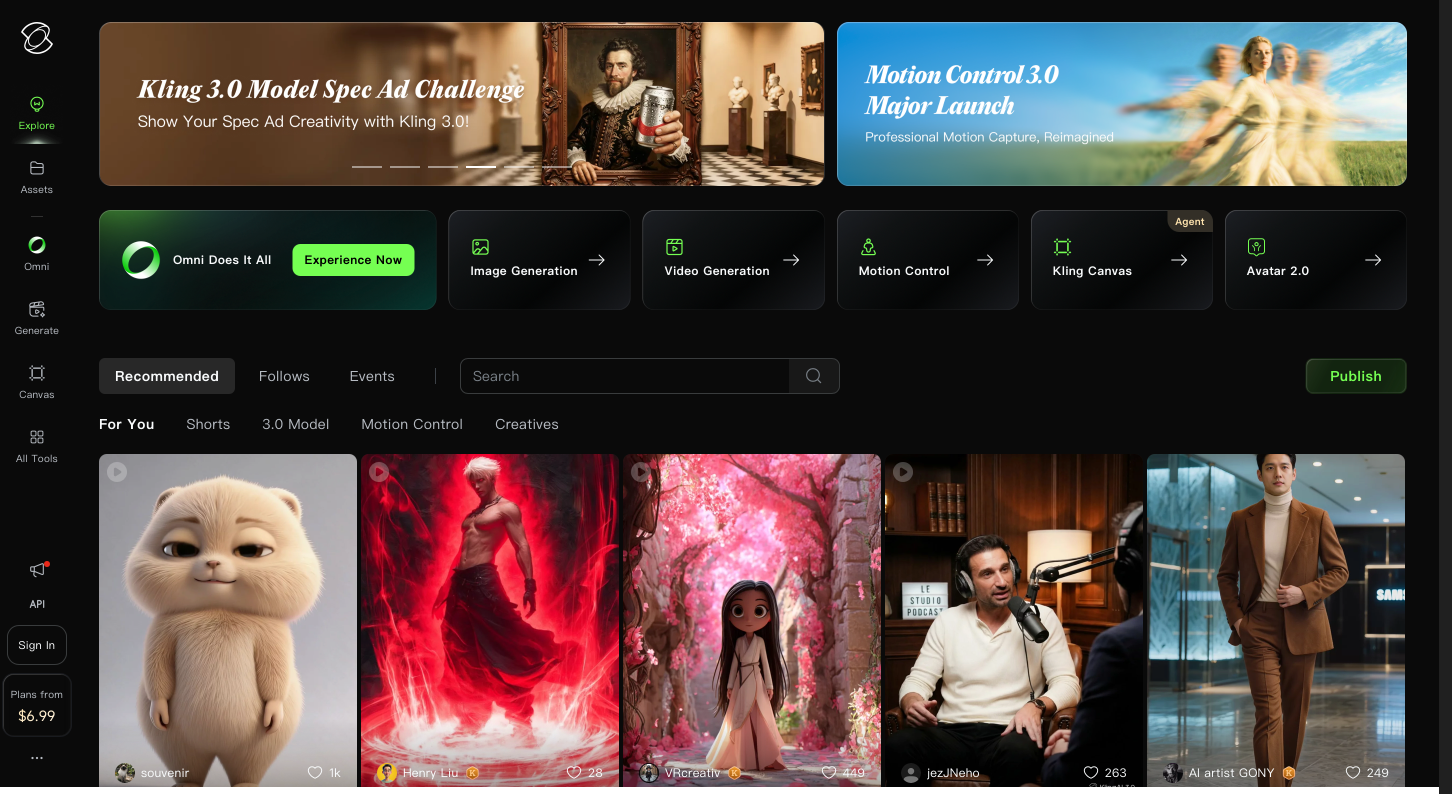Open the Generate sidebar item
Image resolution: width=1452 pixels, height=794 pixels.
coord(37,318)
